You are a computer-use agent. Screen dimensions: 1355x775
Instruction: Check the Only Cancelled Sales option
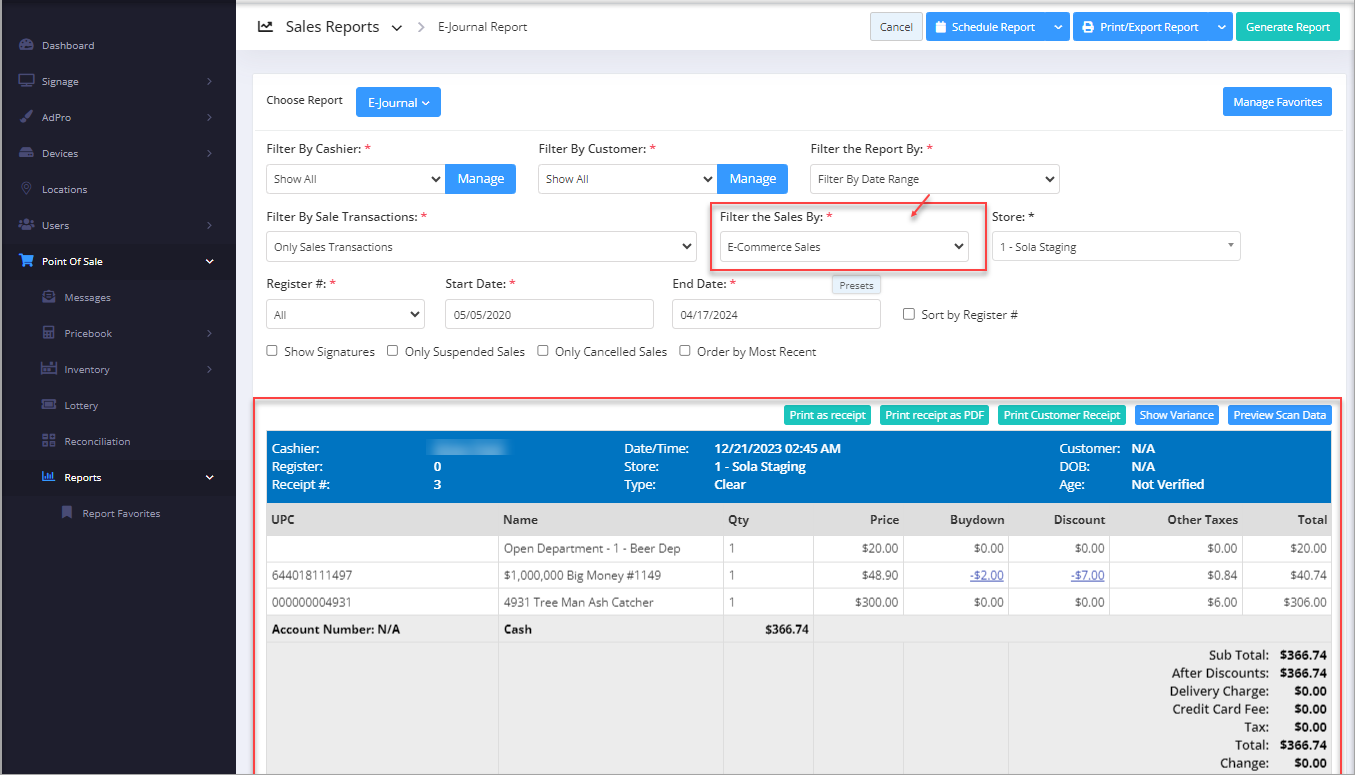click(543, 351)
